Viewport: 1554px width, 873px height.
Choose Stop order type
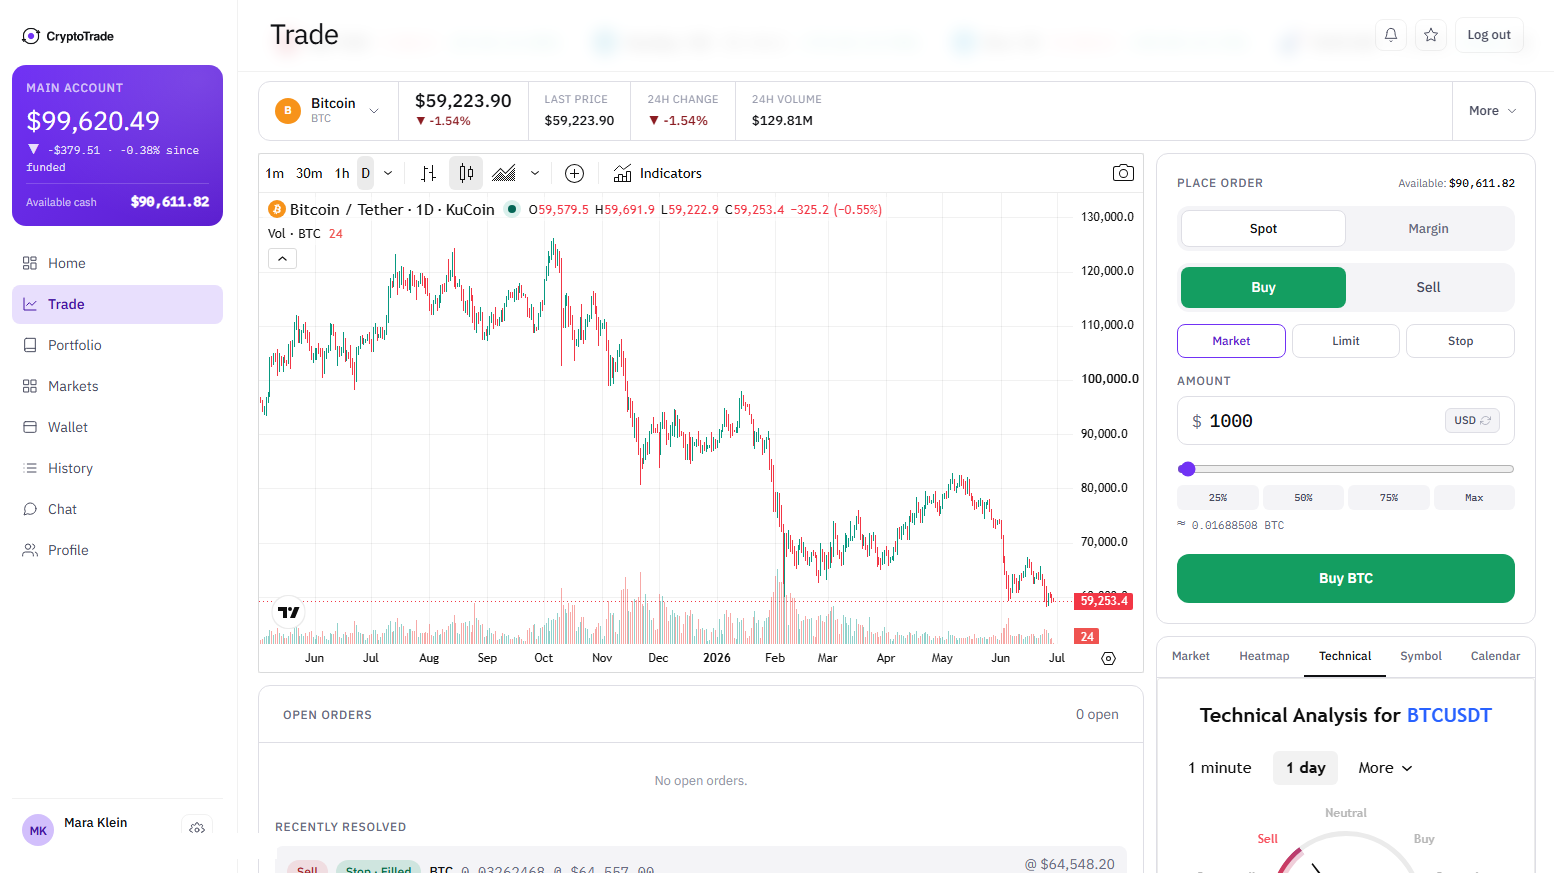[x=1460, y=341]
